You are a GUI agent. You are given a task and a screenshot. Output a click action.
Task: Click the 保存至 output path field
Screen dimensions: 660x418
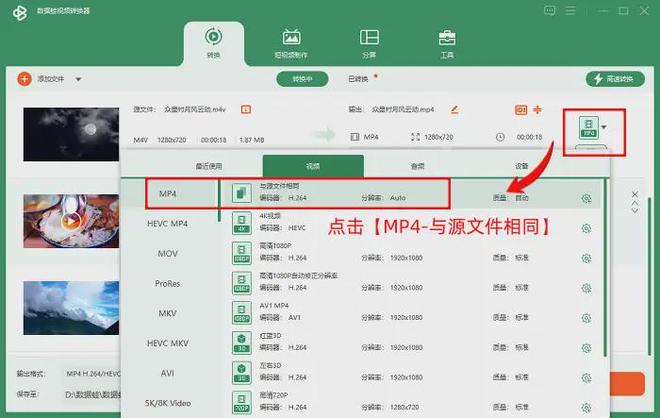click(93, 394)
